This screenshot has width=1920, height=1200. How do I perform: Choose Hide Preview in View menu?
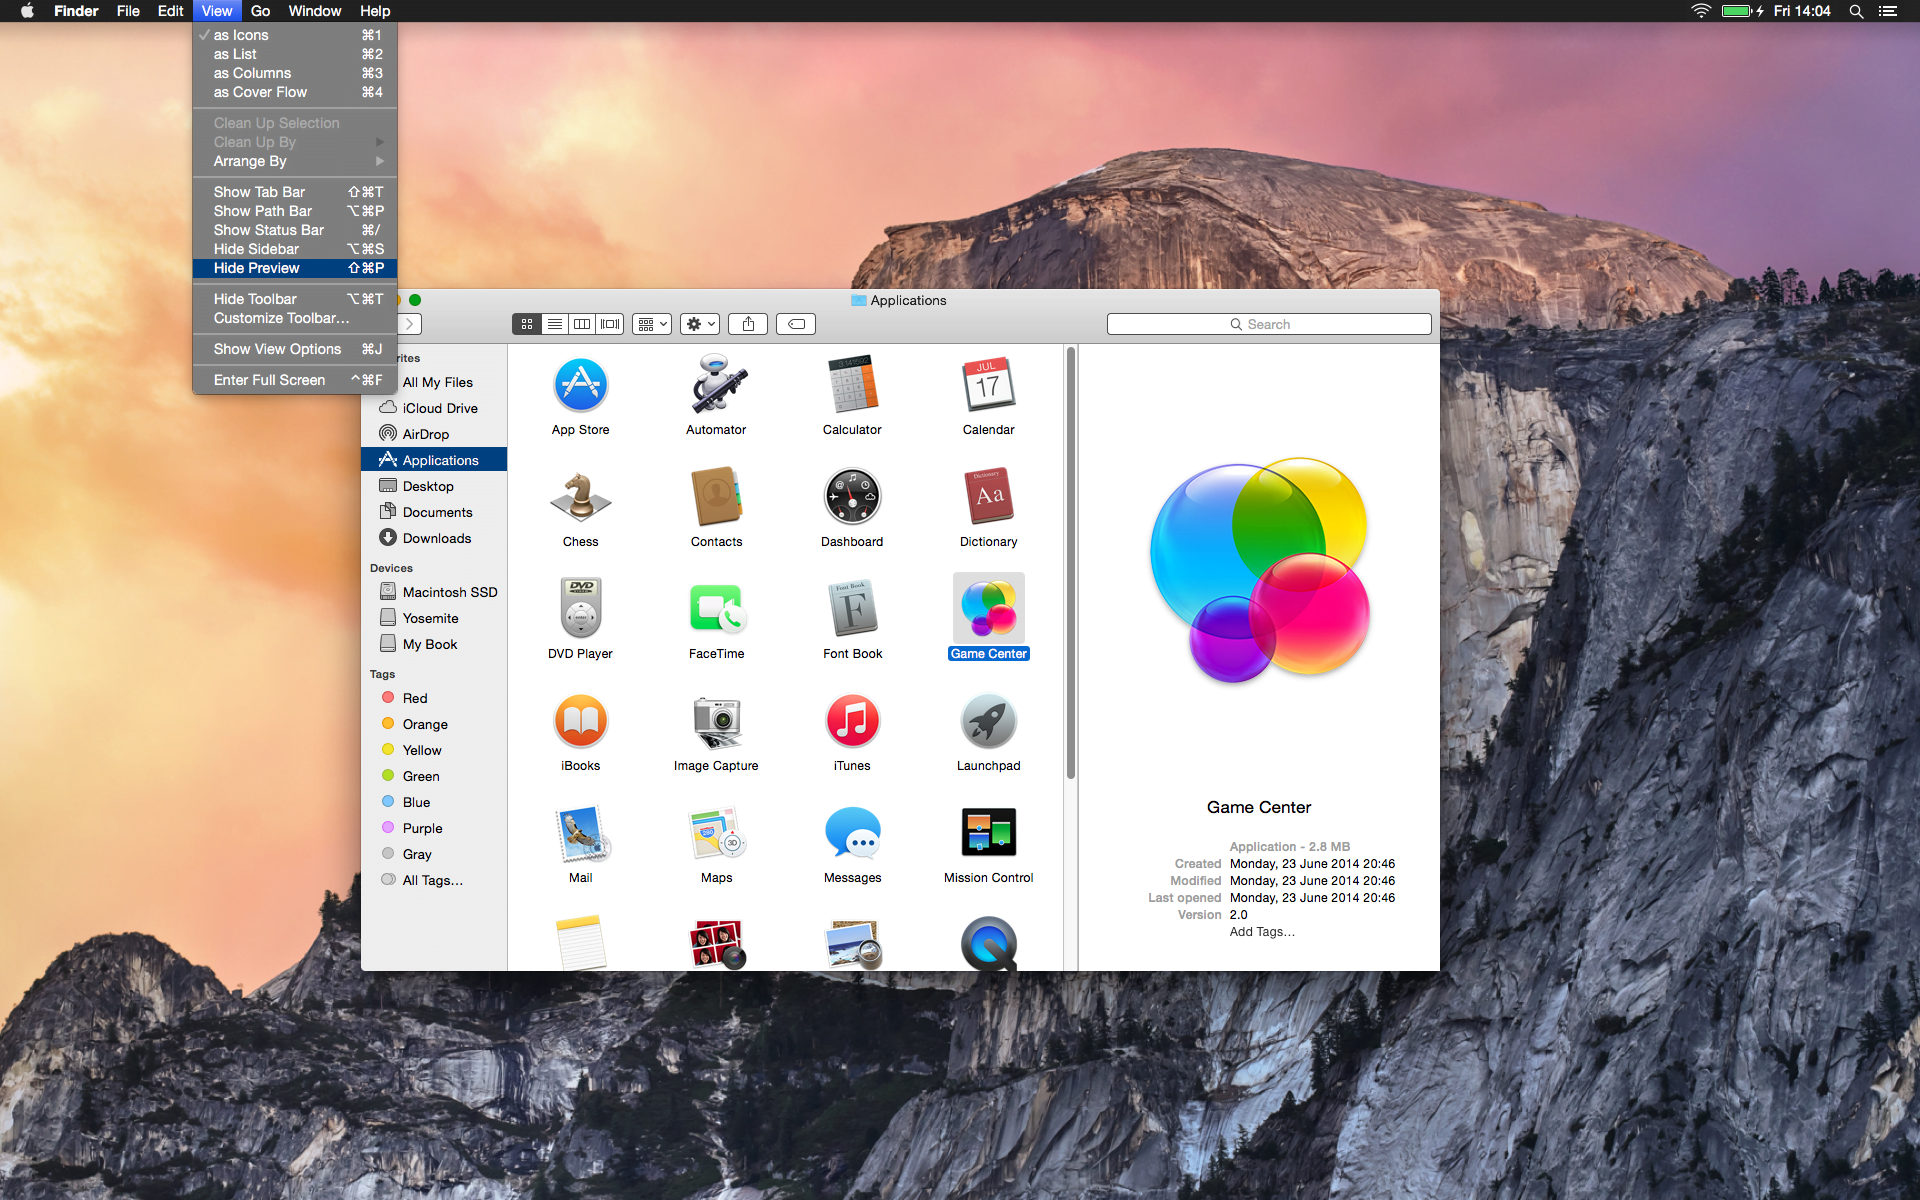coord(256,268)
